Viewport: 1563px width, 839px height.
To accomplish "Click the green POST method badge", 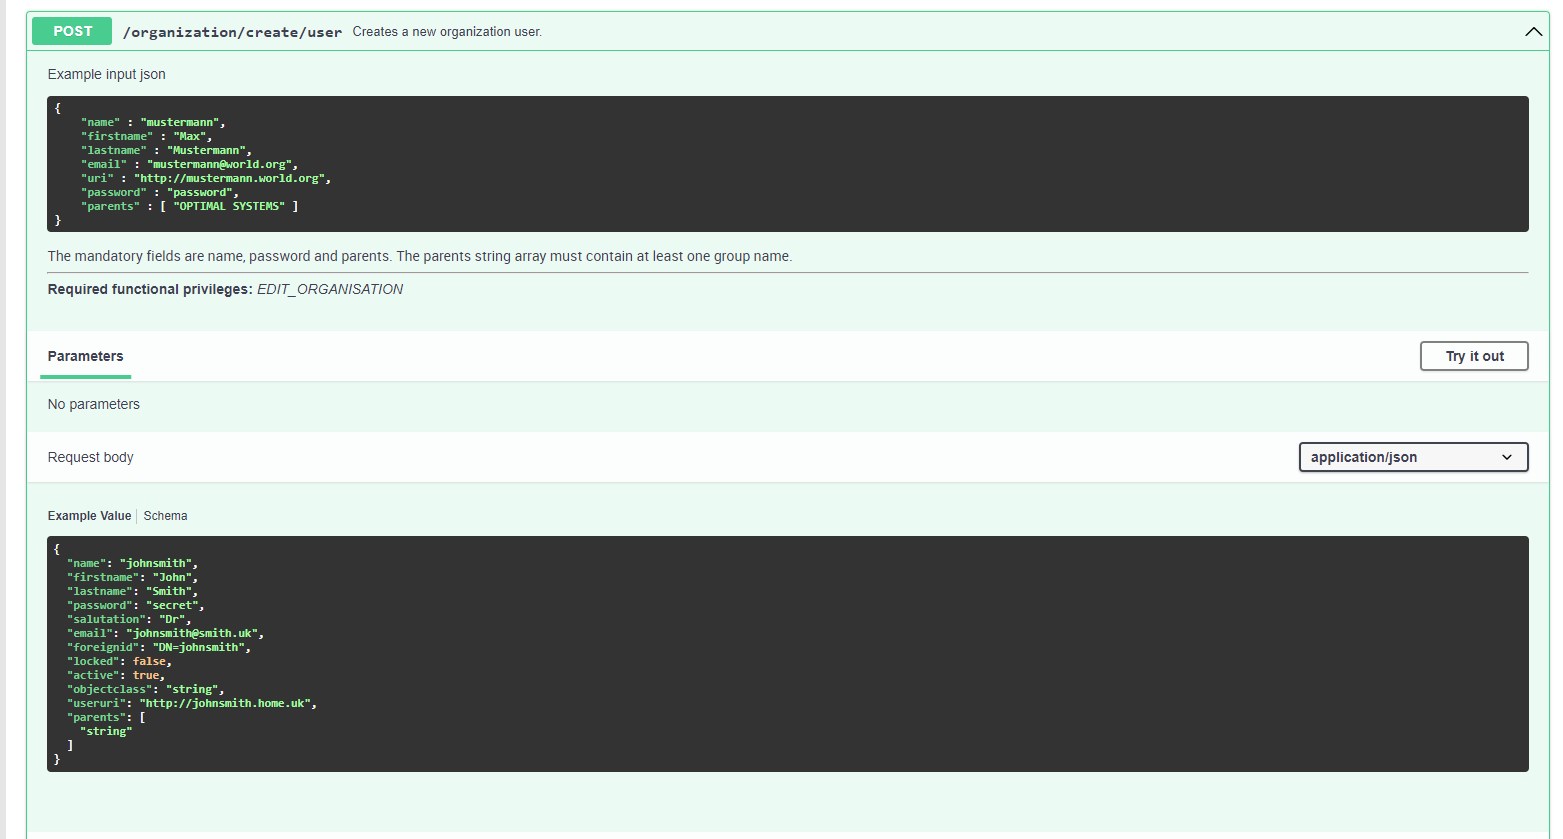I will coord(72,31).
